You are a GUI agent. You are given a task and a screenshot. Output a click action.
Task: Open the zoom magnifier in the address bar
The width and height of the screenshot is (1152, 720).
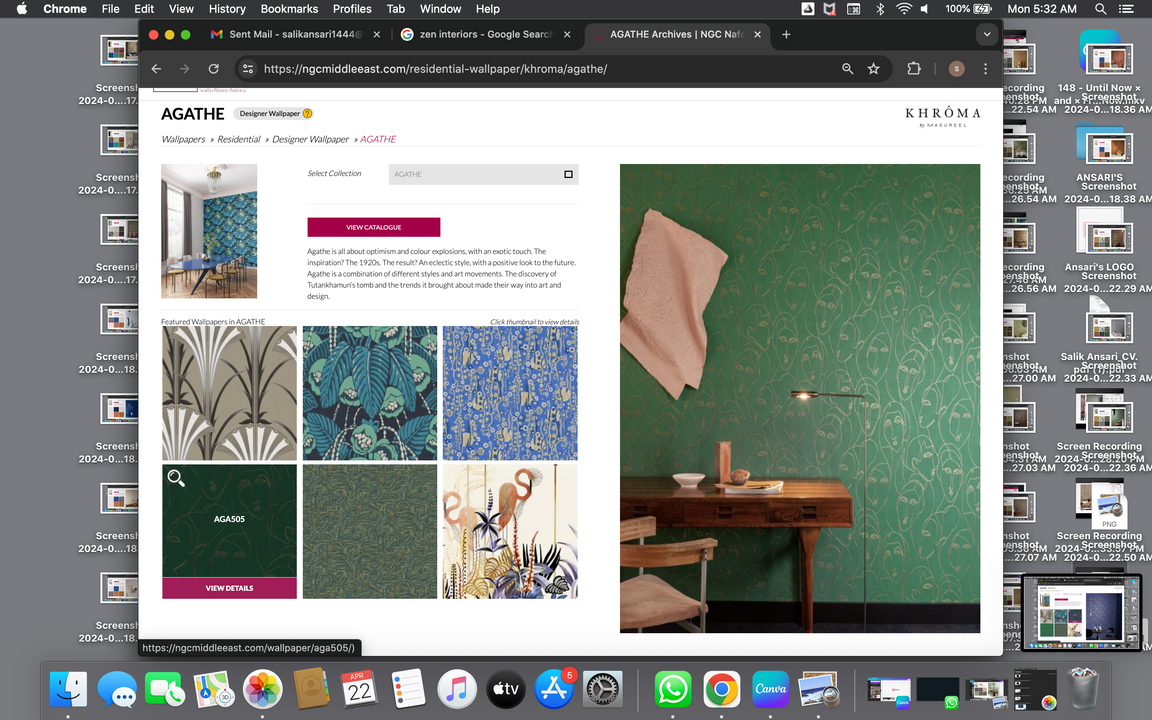click(848, 68)
